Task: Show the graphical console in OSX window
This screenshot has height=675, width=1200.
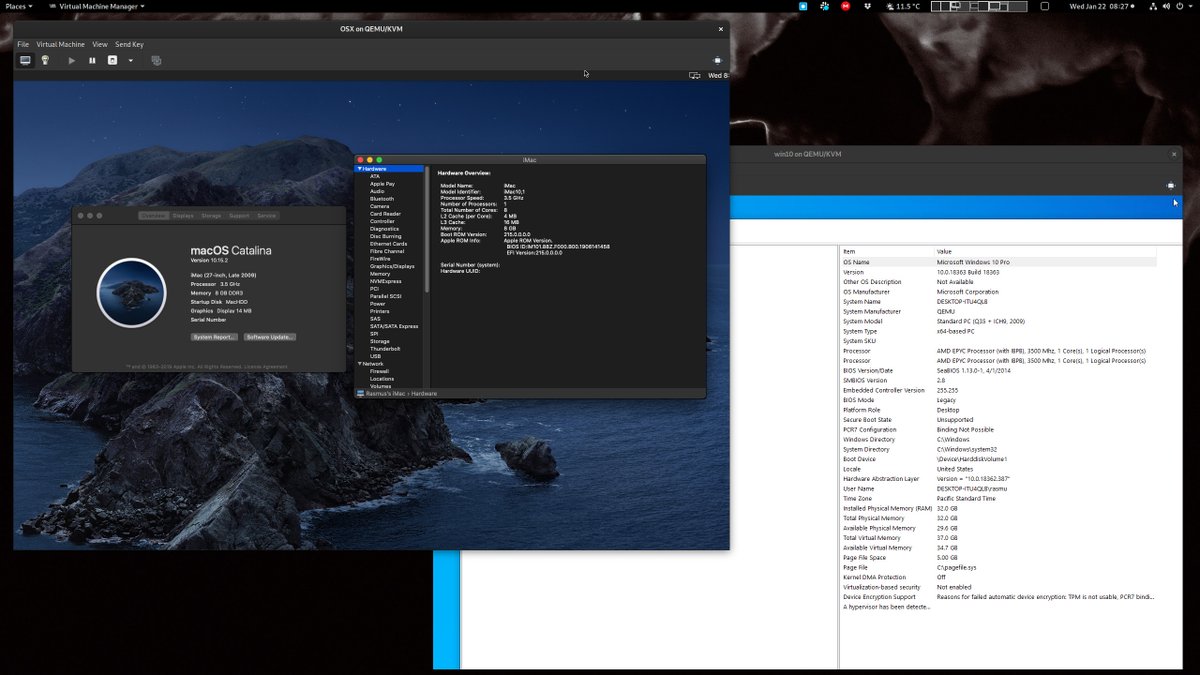Action: click(x=25, y=60)
